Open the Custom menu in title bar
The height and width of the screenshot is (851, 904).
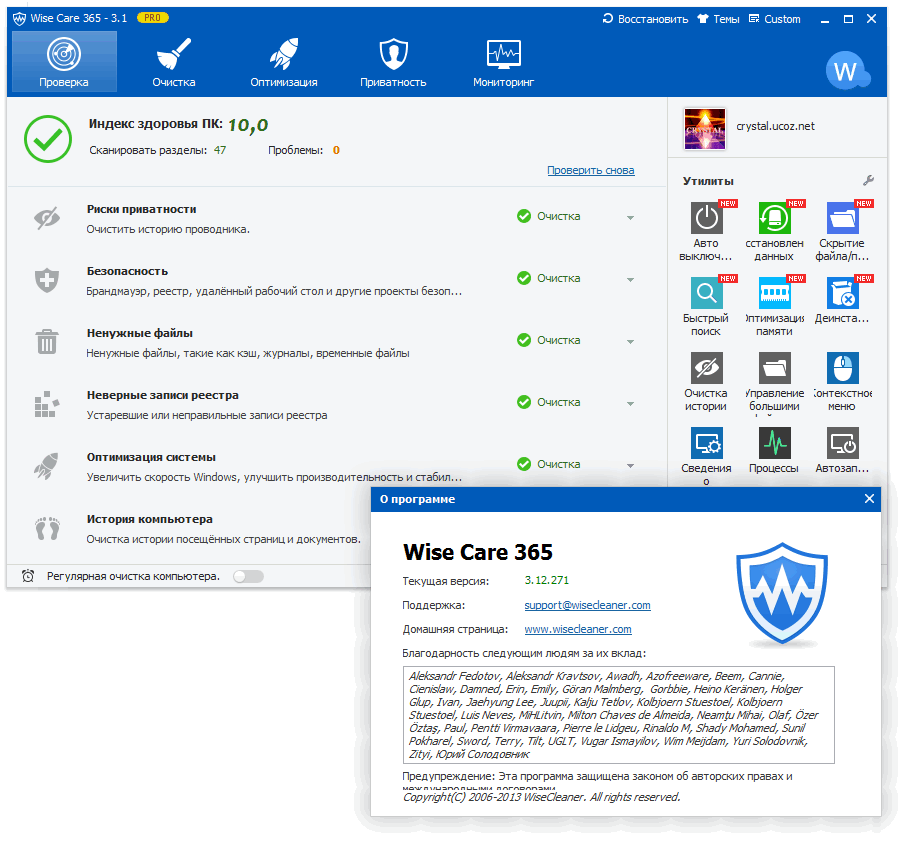pyautogui.click(x=774, y=19)
